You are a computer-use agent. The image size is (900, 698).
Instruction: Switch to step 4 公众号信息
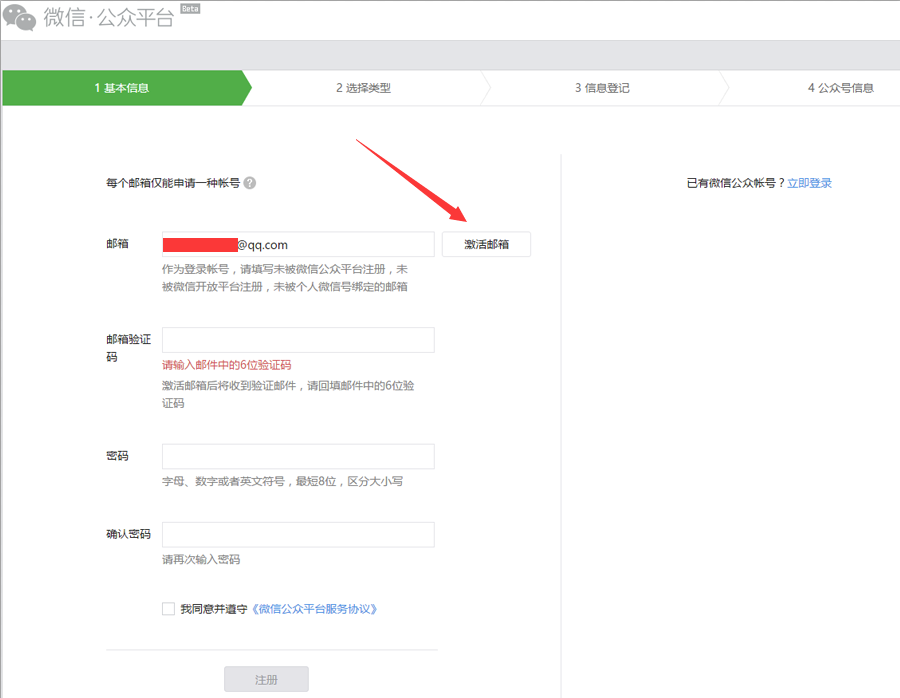point(840,88)
